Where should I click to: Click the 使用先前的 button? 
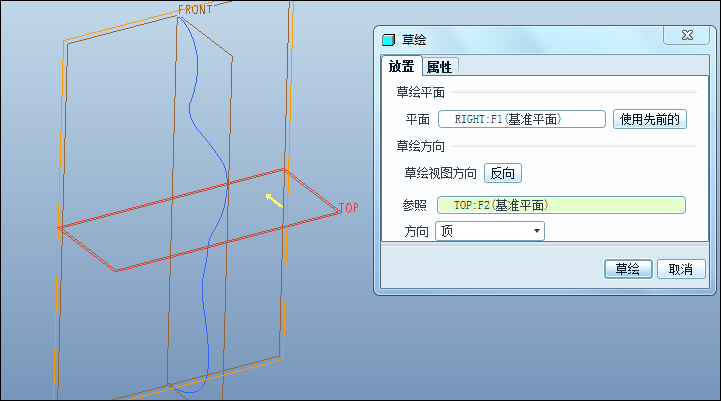(649, 119)
